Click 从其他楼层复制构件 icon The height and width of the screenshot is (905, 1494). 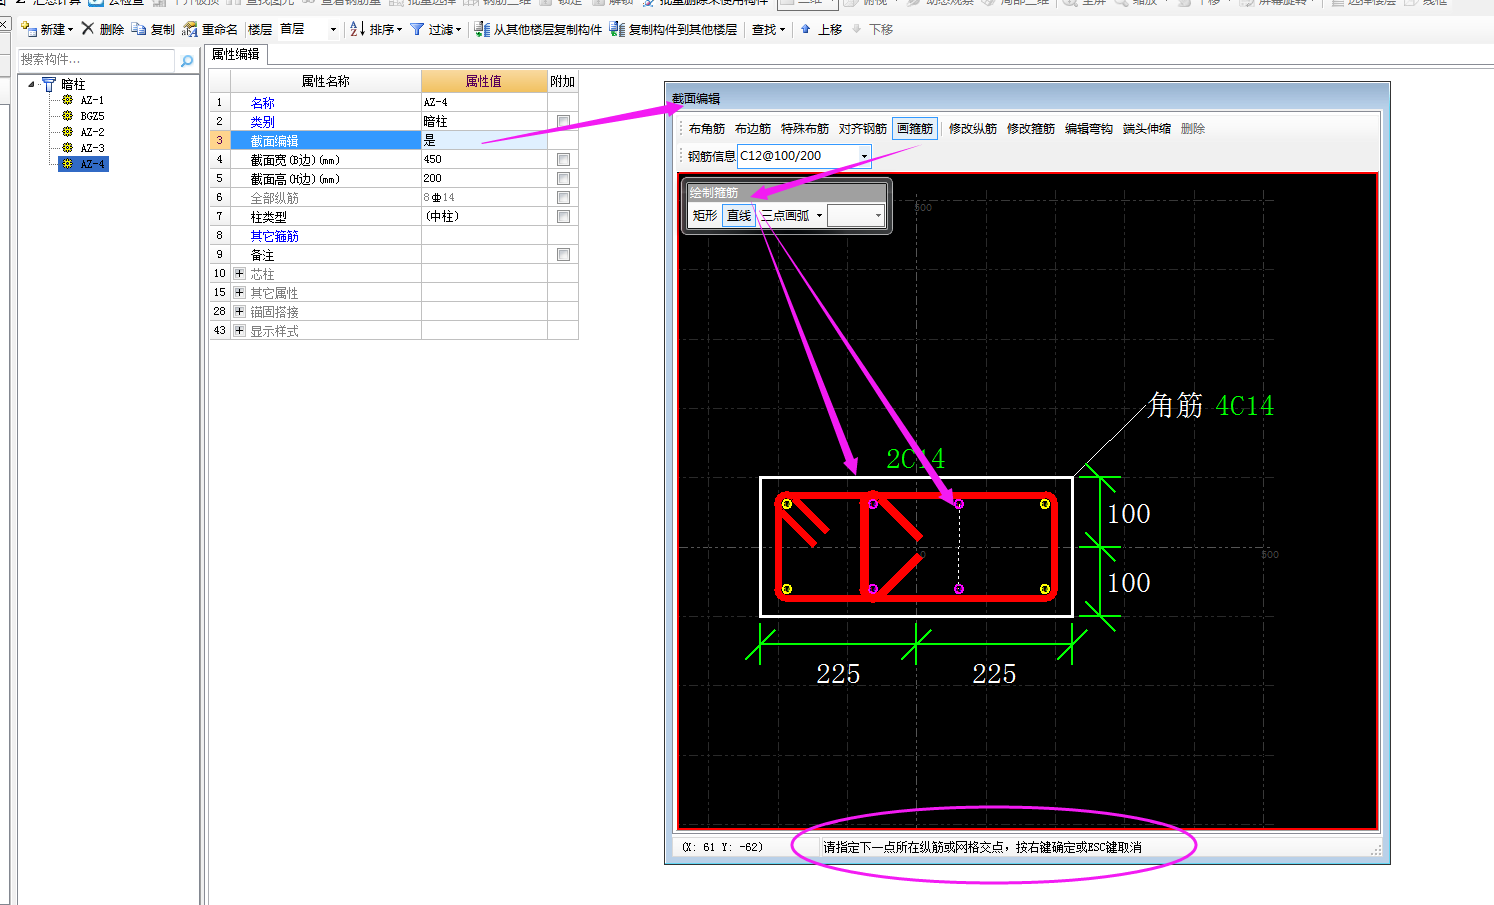point(482,29)
